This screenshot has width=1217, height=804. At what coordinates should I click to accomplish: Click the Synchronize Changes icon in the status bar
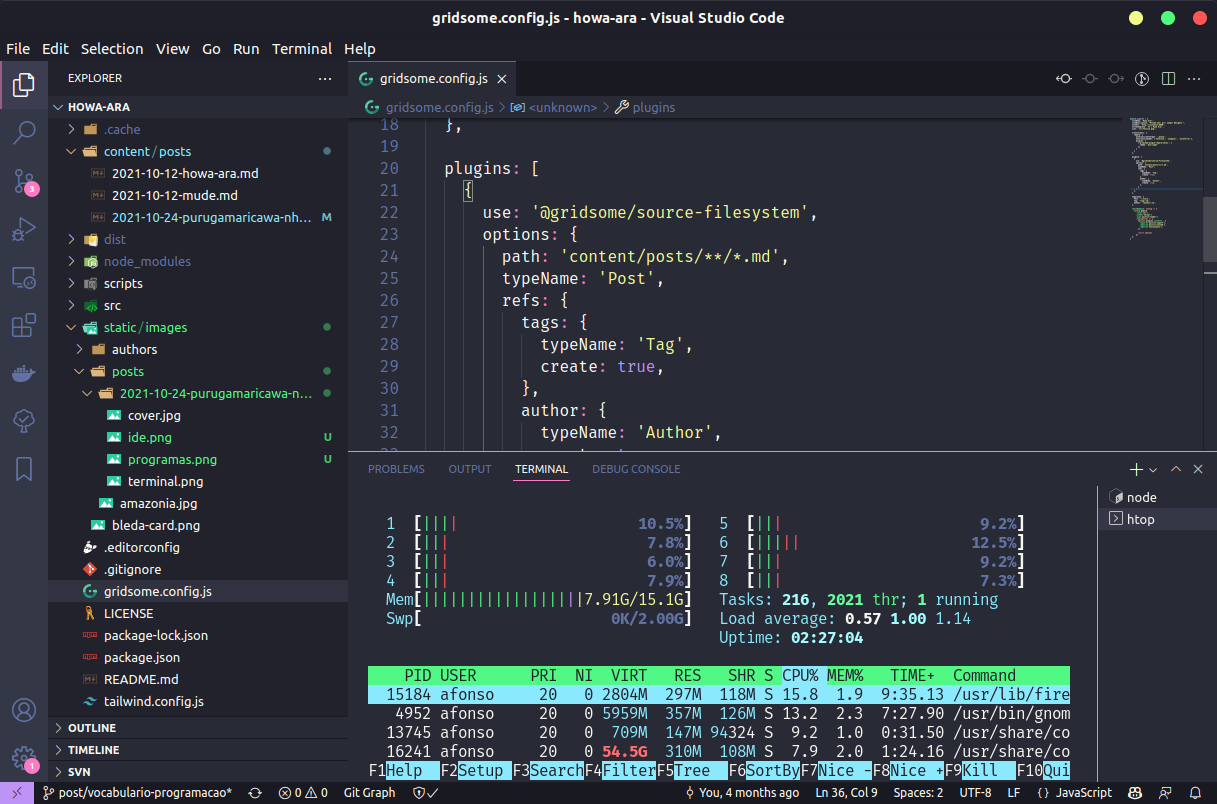pos(255,792)
